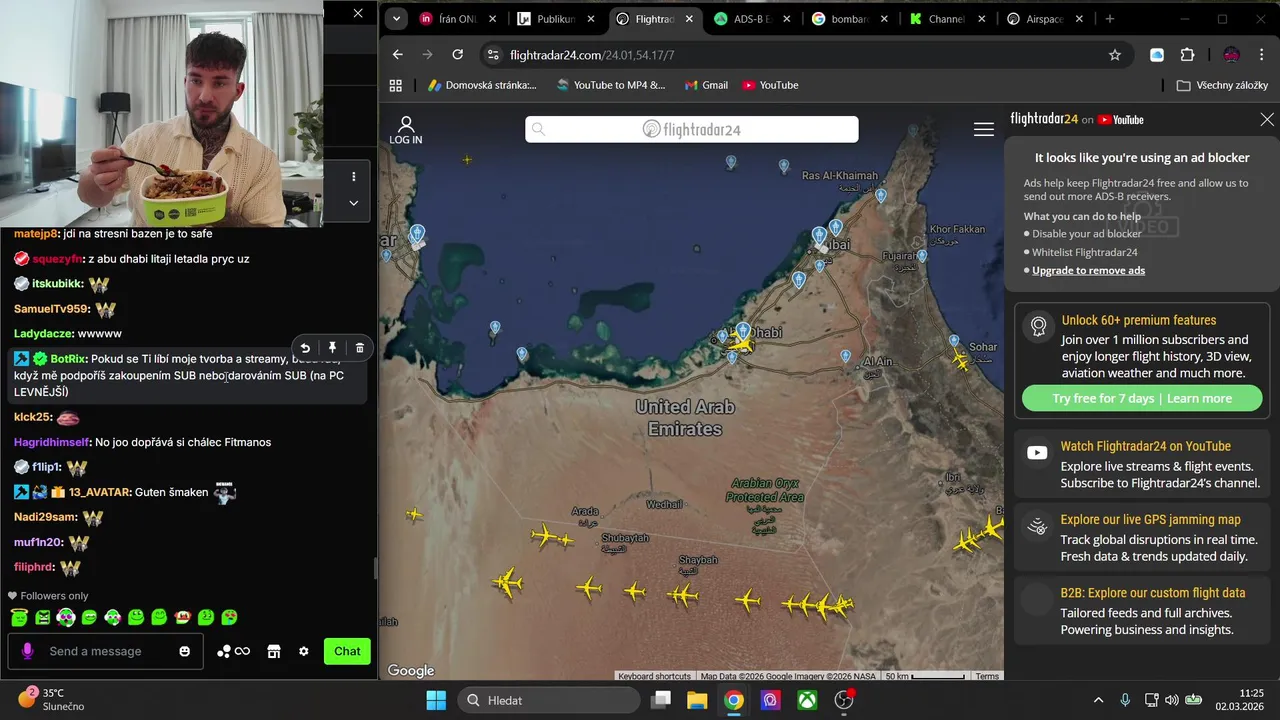Click Unlock 60+ premium features heading

coord(1139,320)
